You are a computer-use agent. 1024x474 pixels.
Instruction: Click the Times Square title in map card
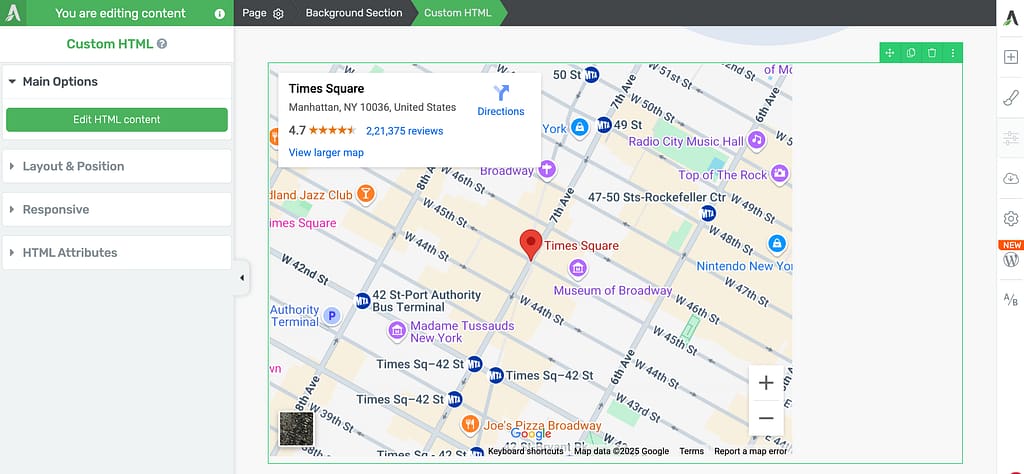[x=327, y=89]
